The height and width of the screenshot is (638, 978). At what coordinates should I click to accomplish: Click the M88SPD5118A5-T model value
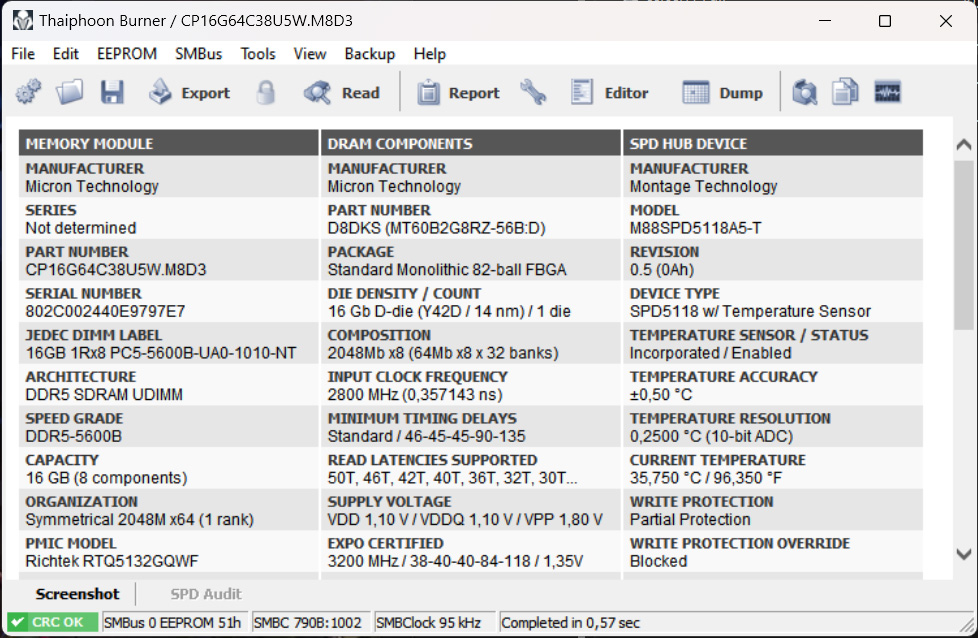coord(695,228)
